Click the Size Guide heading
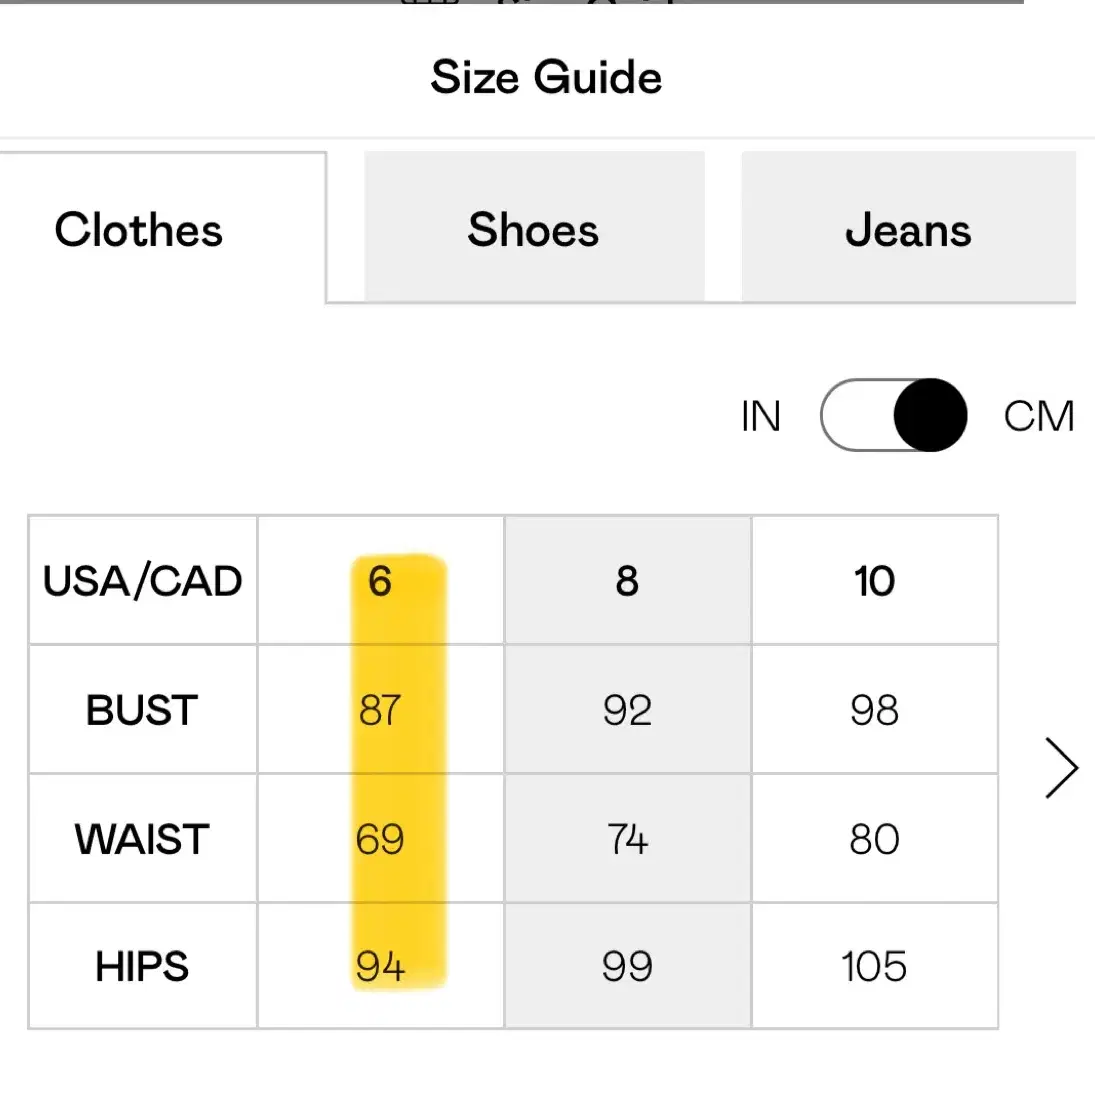The width and height of the screenshot is (1095, 1095). coord(546,77)
